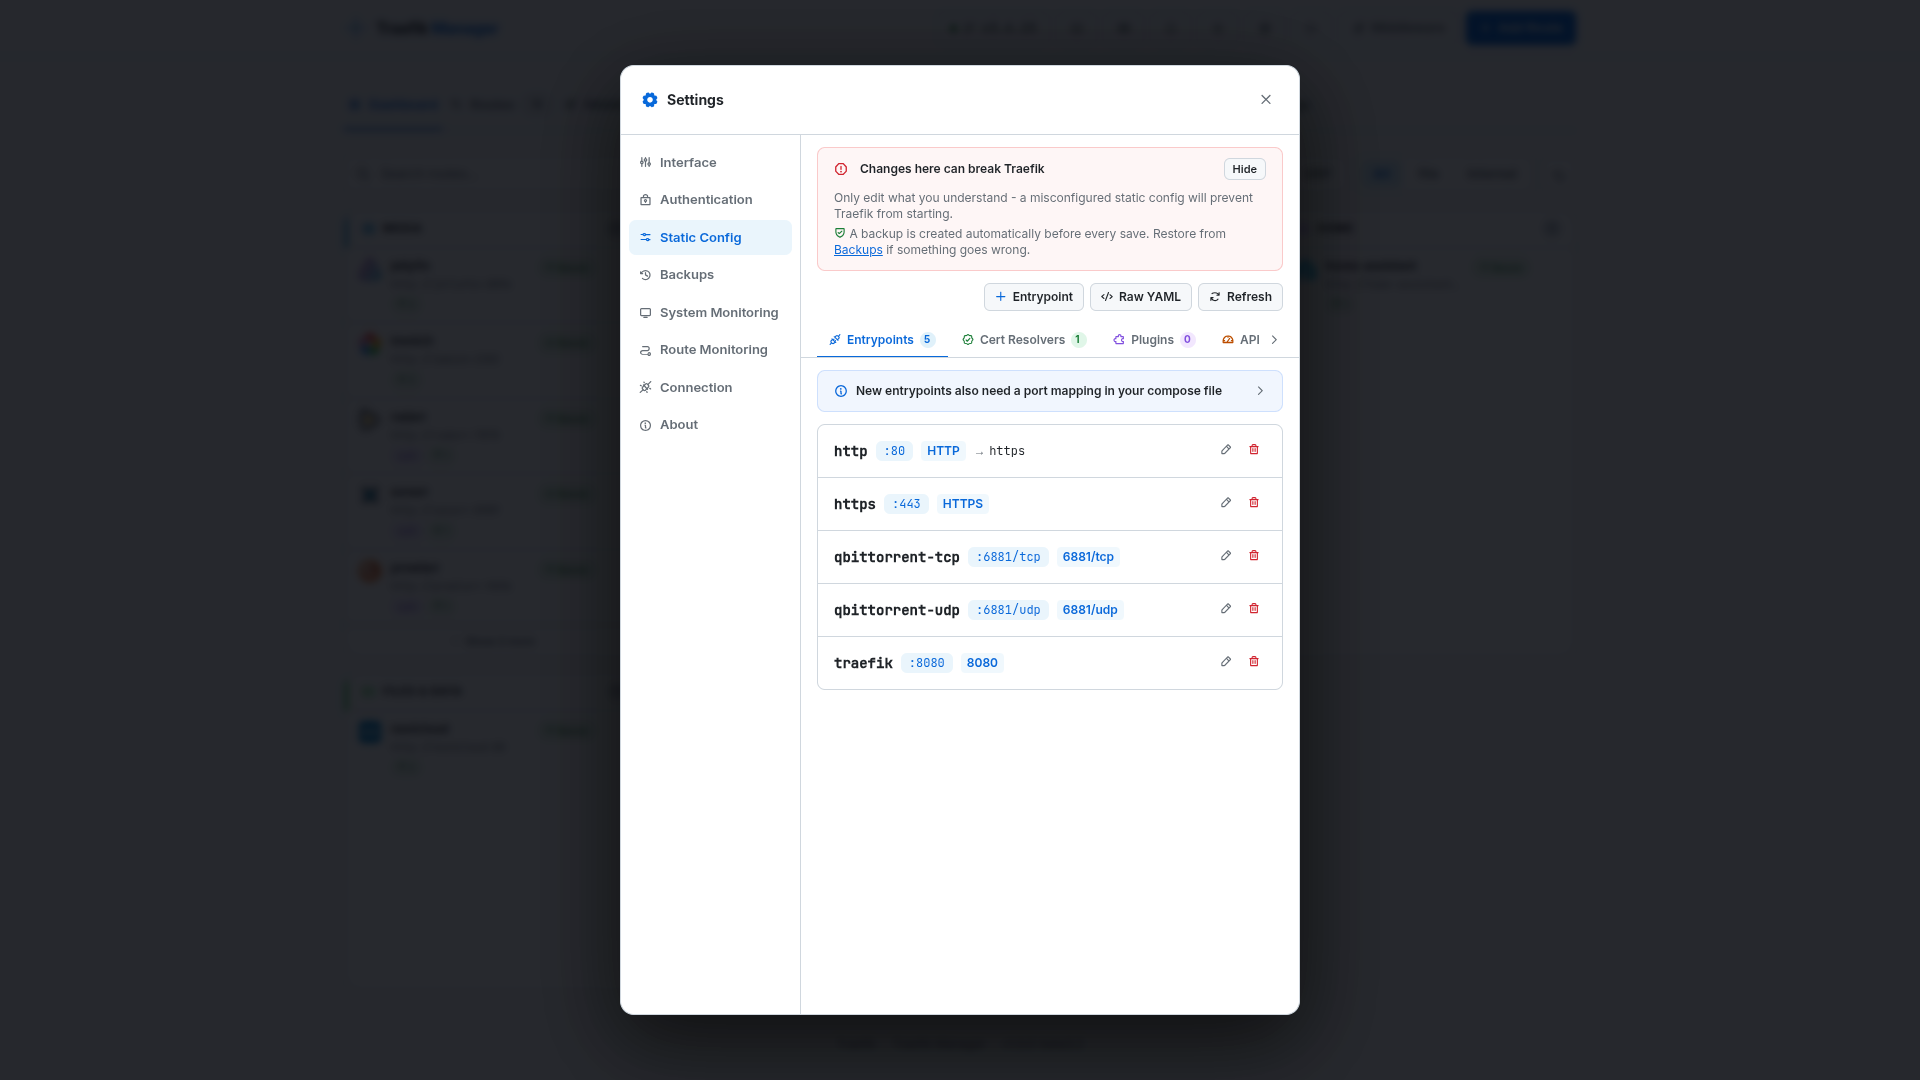Click the :80 port badge
Screen dimensions: 1920x1080
(894, 451)
